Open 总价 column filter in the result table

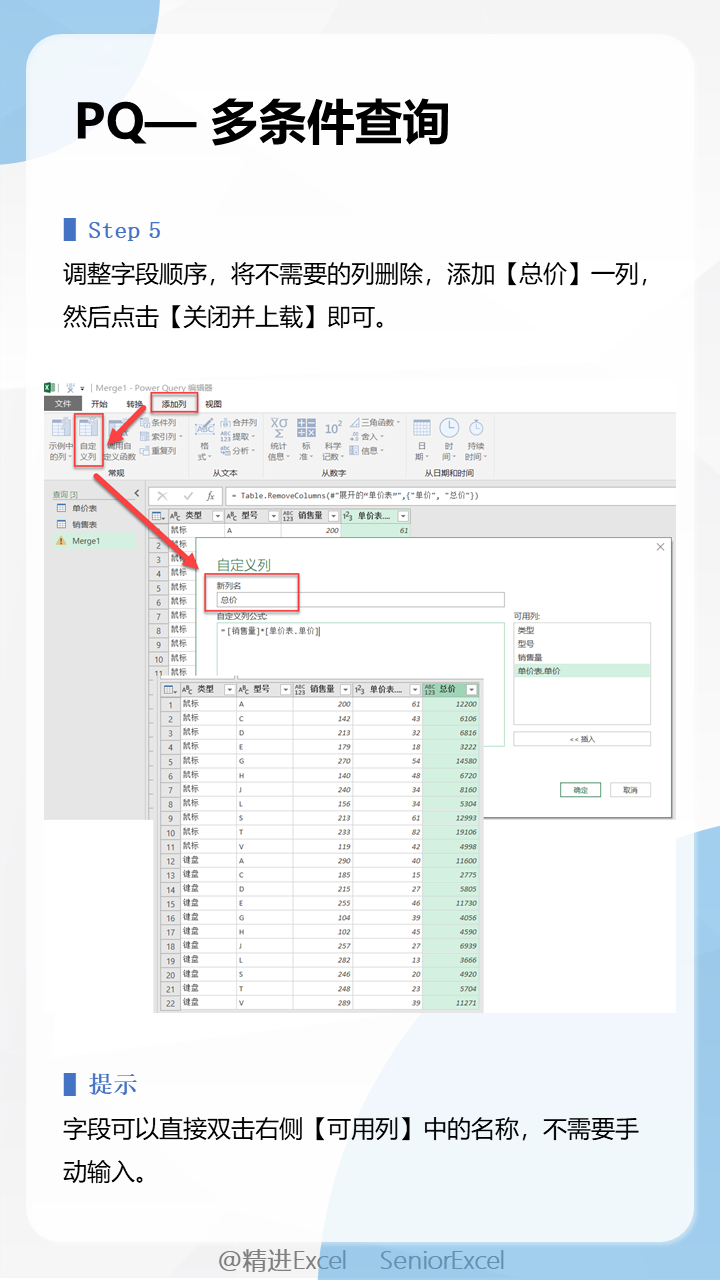[471, 690]
